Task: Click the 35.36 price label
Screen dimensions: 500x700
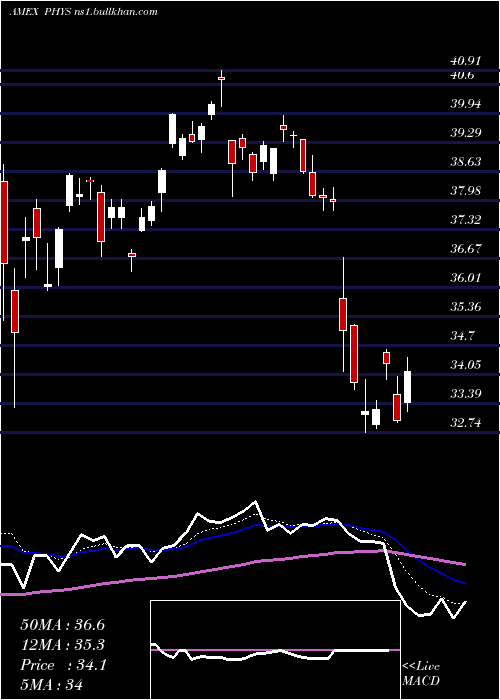Action: pyautogui.click(x=466, y=307)
